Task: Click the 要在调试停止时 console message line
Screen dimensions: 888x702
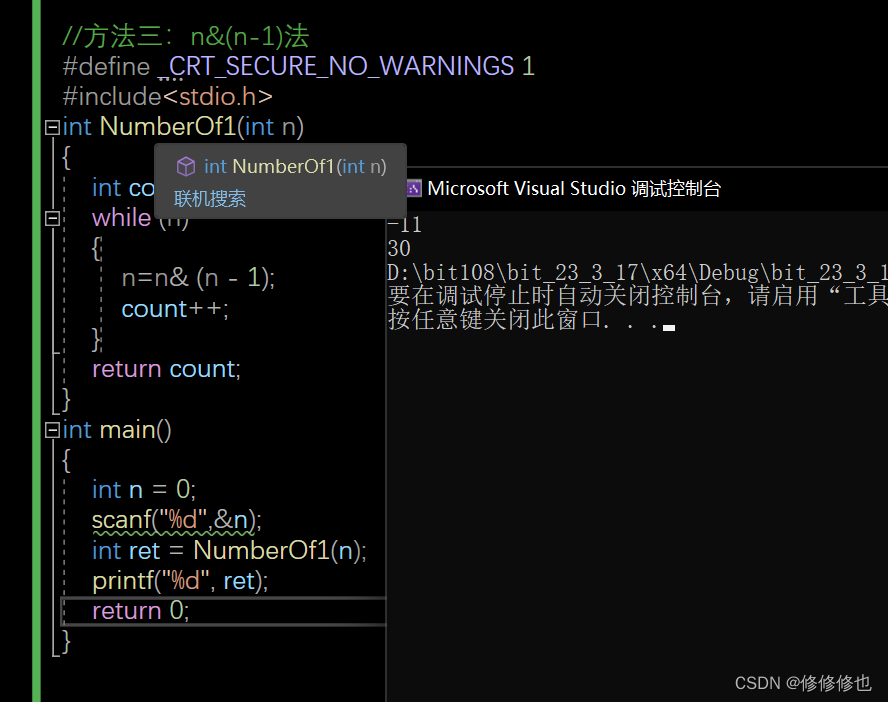Action: click(x=637, y=296)
